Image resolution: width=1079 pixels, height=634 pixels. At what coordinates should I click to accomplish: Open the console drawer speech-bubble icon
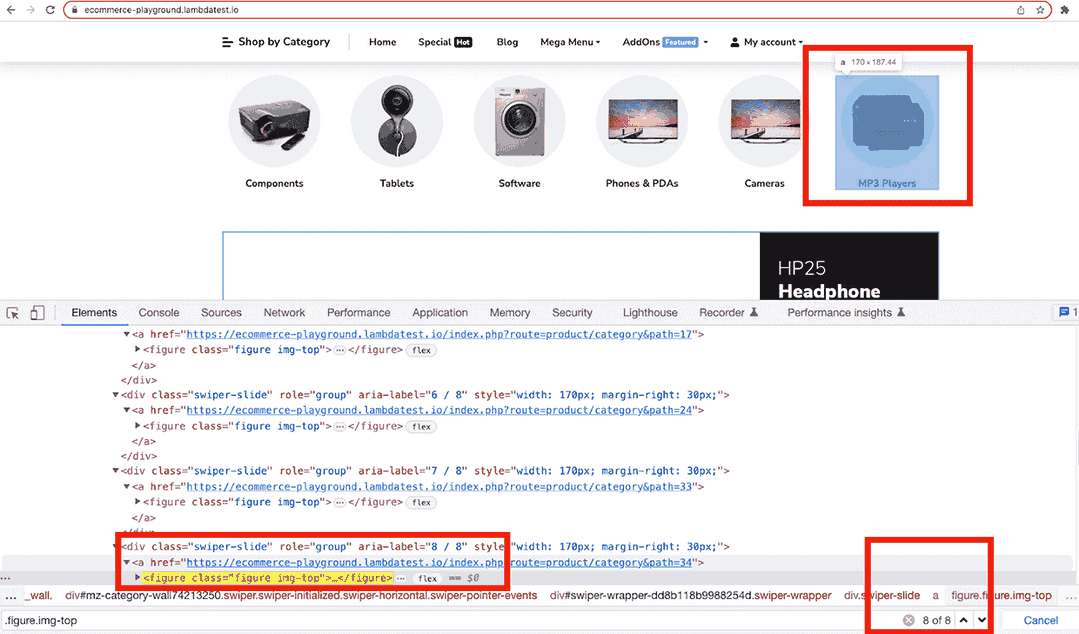click(1063, 312)
